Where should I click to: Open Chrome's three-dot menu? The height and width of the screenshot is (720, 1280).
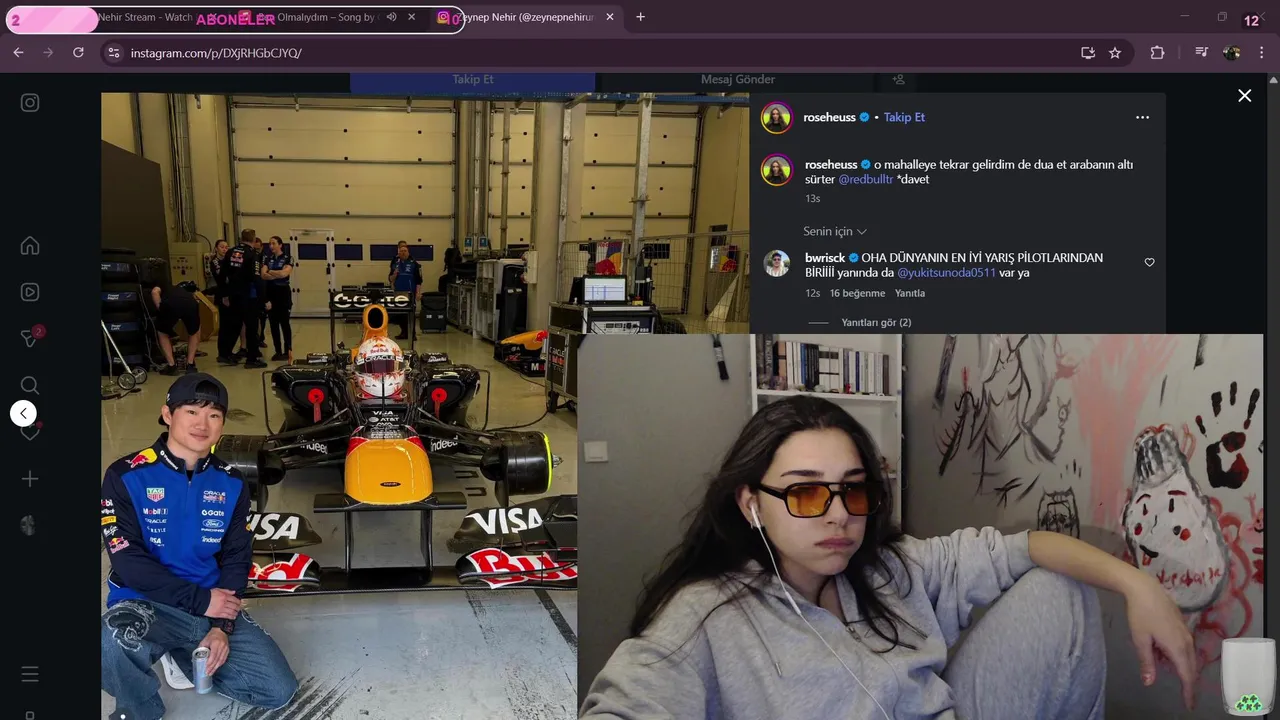click(1263, 53)
